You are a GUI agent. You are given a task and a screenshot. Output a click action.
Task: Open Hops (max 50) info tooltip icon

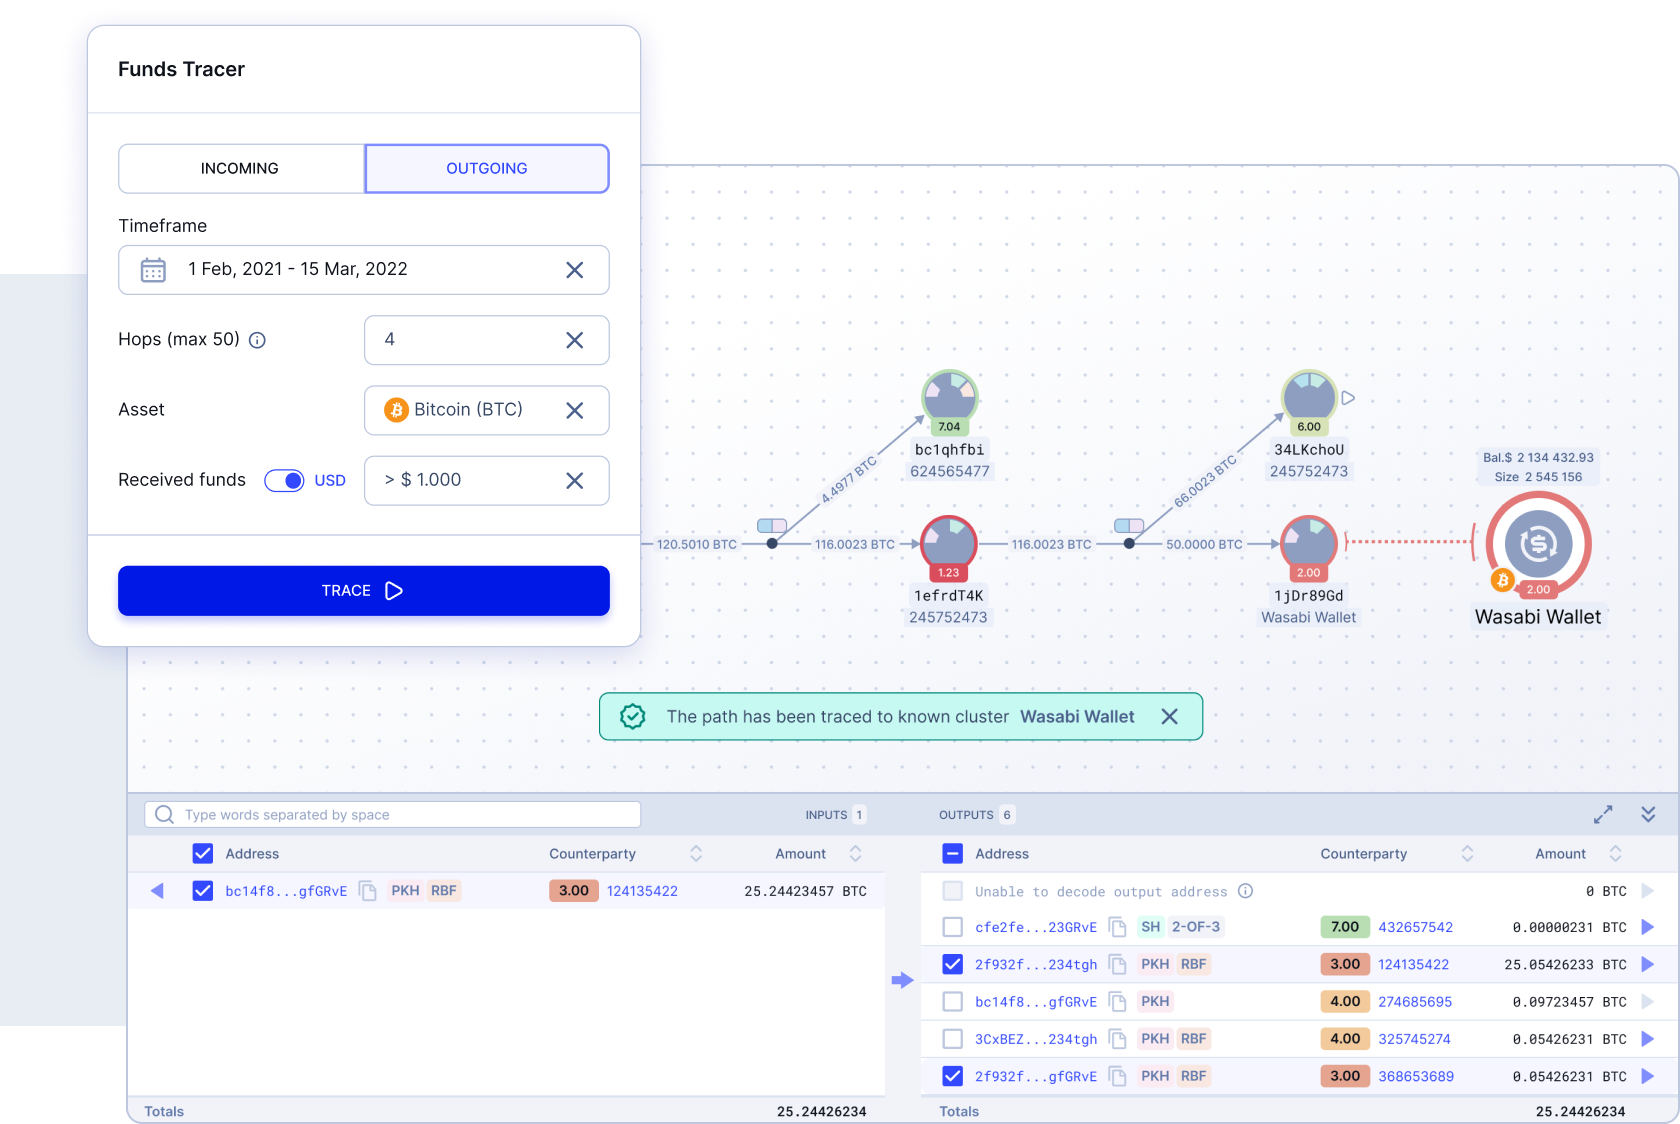pyautogui.click(x=257, y=340)
